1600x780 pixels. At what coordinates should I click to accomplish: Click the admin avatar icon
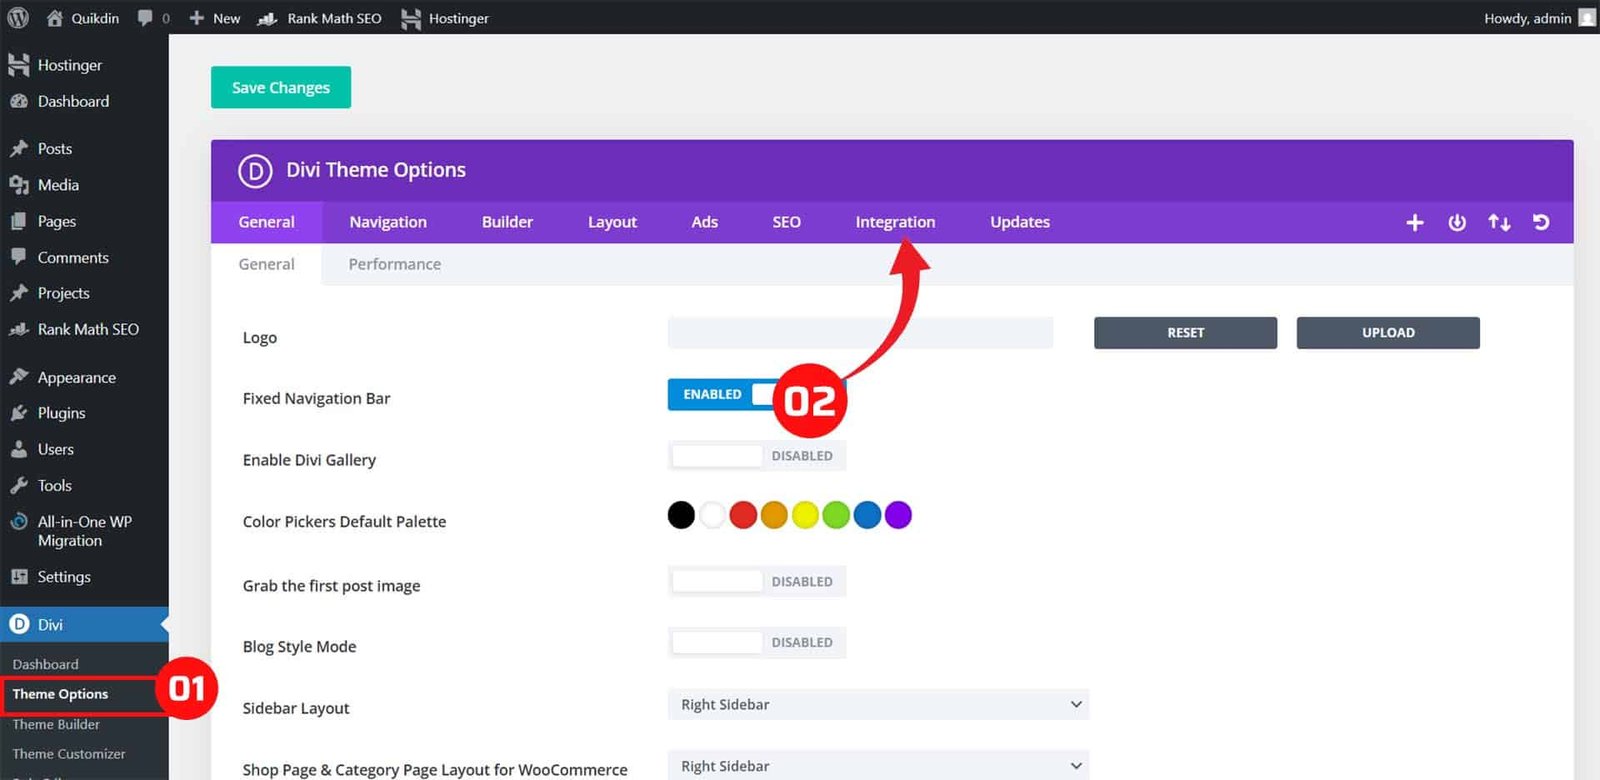point(1587,18)
